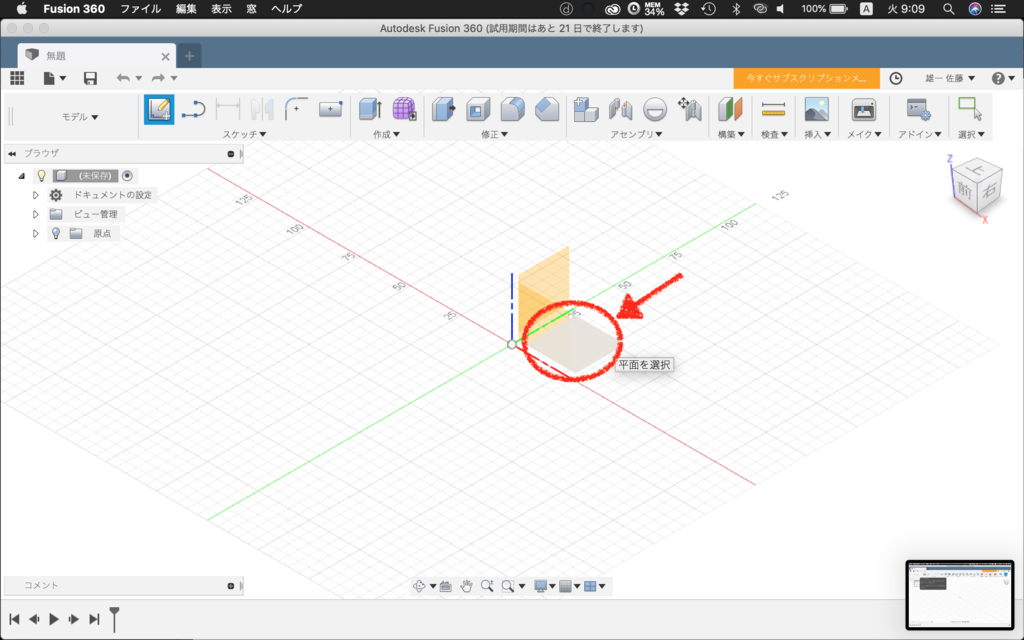Viewport: 1024px width, 640px height.
Task: Open the data panel grid icon
Action: 17,78
